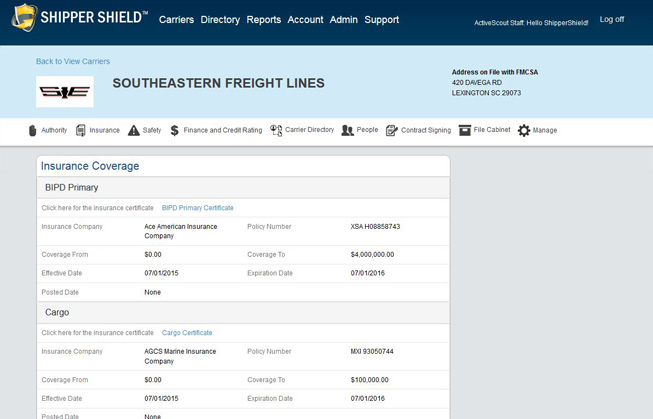The image size is (653, 419).
Task: Click the dollar sign Finance icon
Action: pos(175,131)
